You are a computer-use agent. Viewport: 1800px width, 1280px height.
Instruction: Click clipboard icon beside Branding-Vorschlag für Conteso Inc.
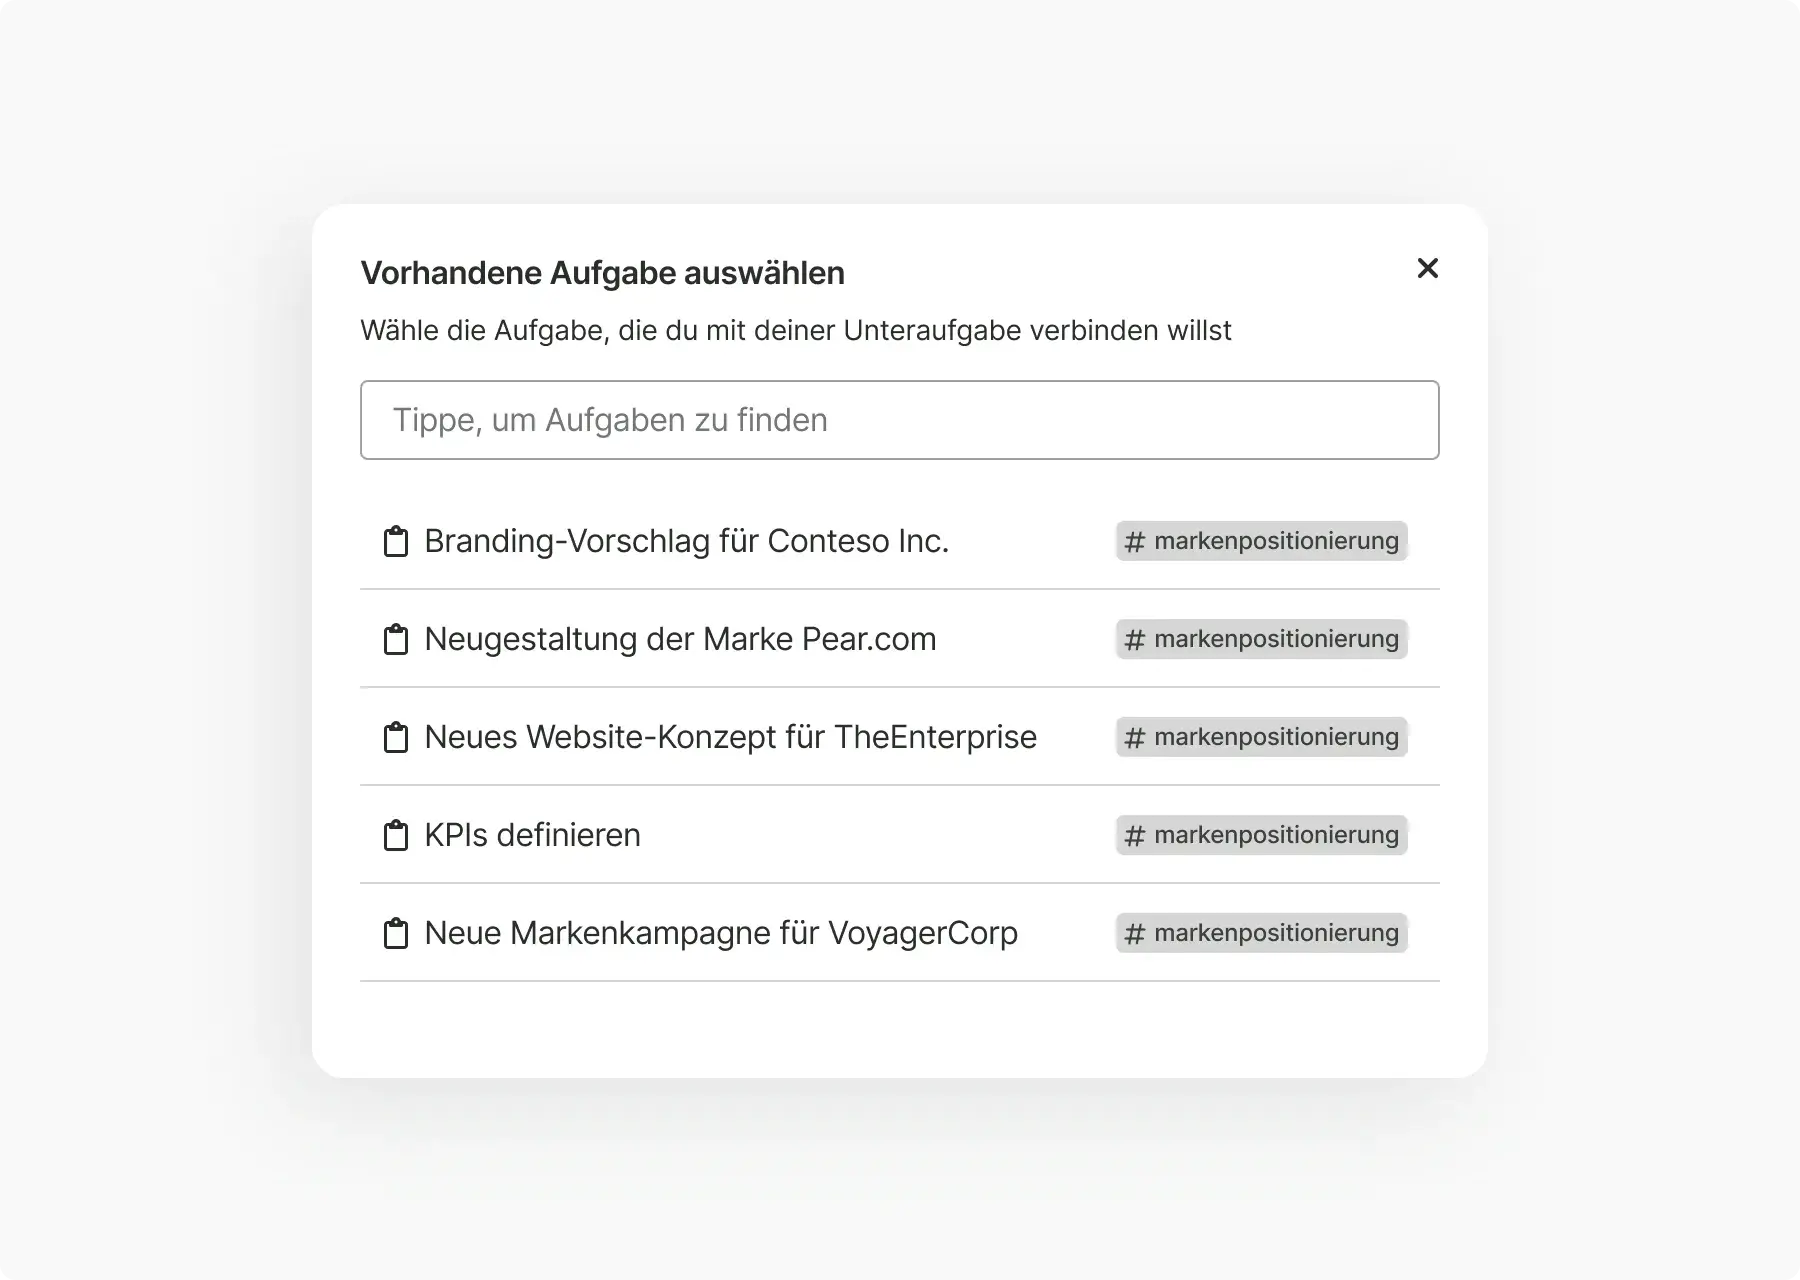[396, 542]
